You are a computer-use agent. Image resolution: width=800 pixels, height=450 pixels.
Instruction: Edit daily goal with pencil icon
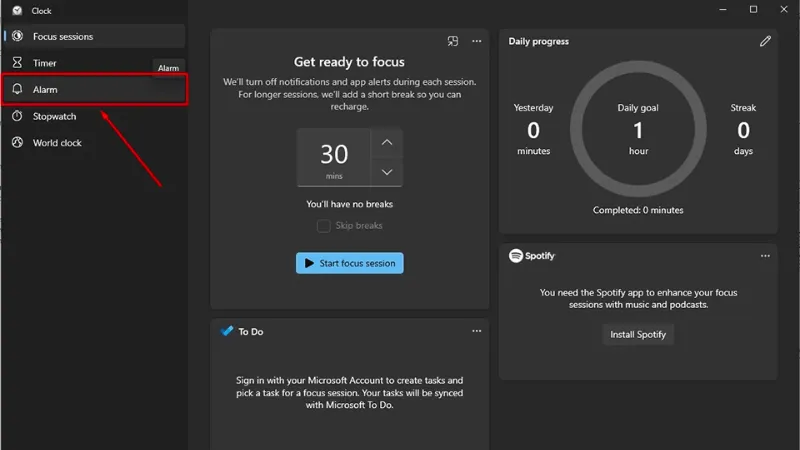(x=765, y=41)
